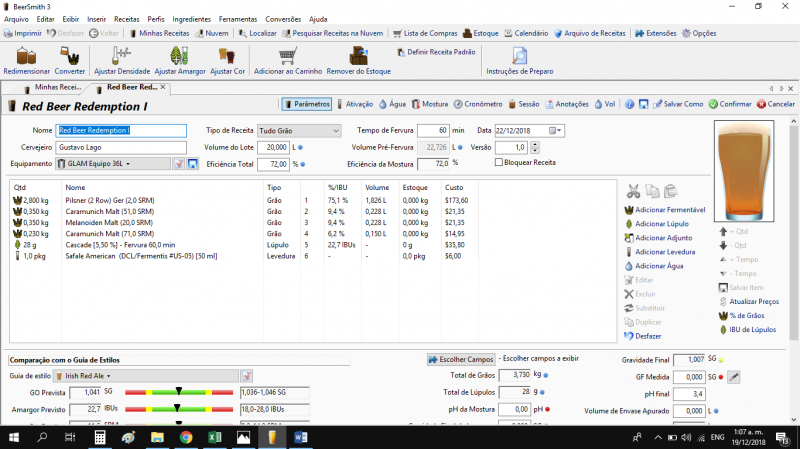Switch to Minhas Recei... document tab
This screenshot has height=449, width=800.
click(53, 87)
